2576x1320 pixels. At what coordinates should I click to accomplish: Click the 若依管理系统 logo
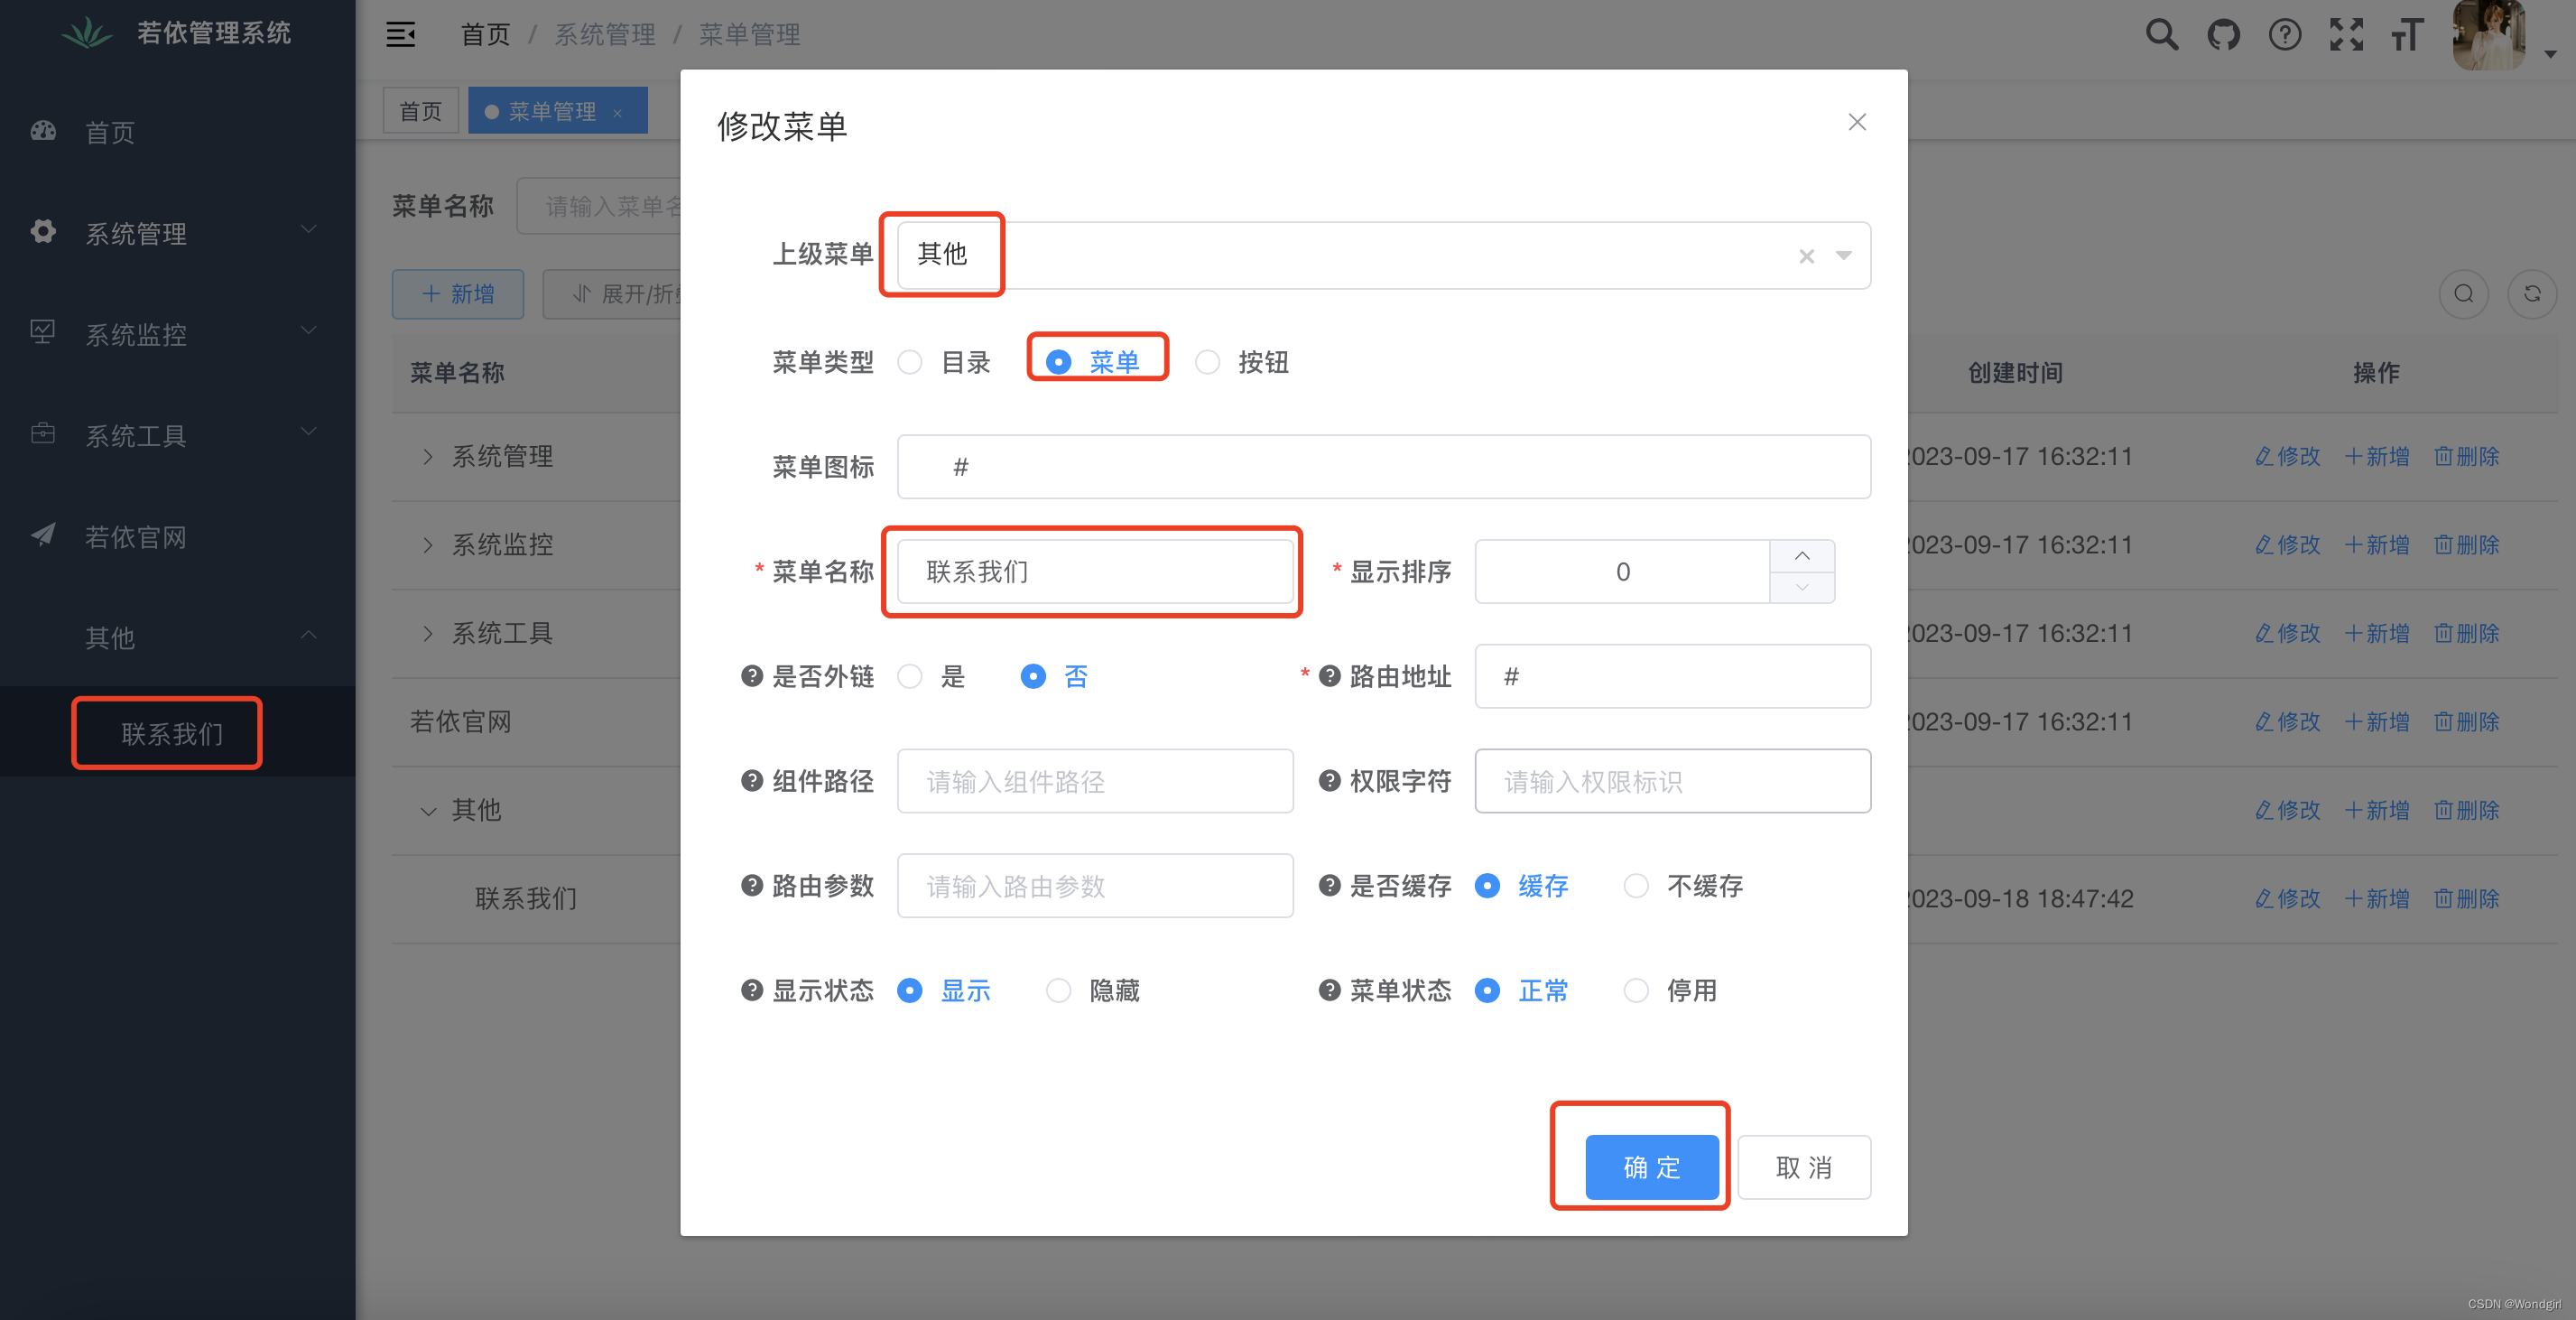[x=177, y=33]
